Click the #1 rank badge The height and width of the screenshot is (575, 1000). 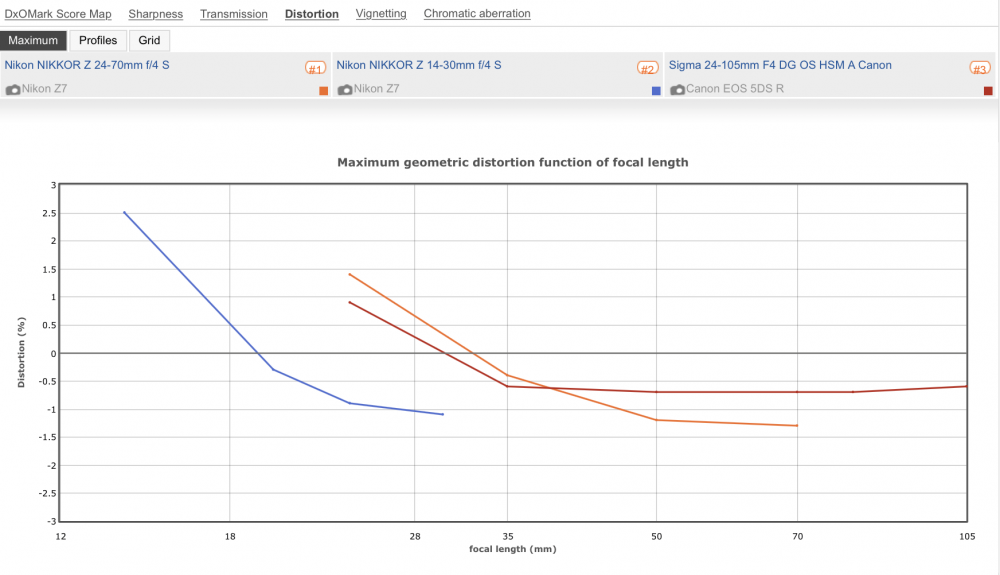pyautogui.click(x=315, y=68)
